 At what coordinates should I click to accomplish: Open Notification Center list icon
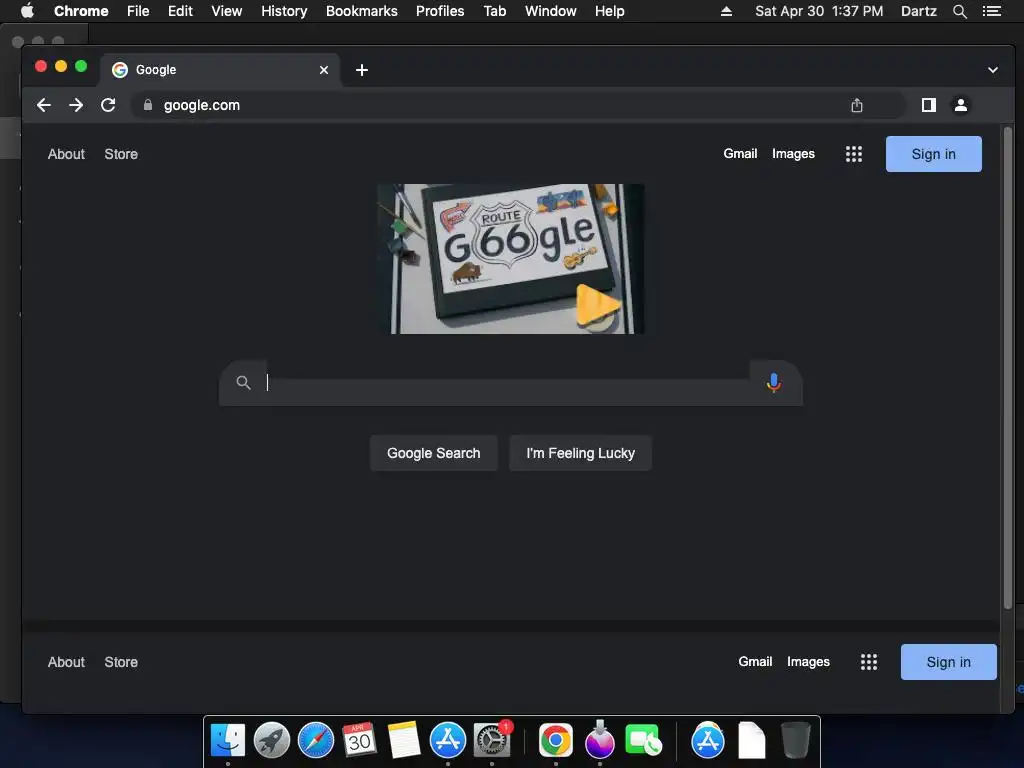(x=991, y=11)
